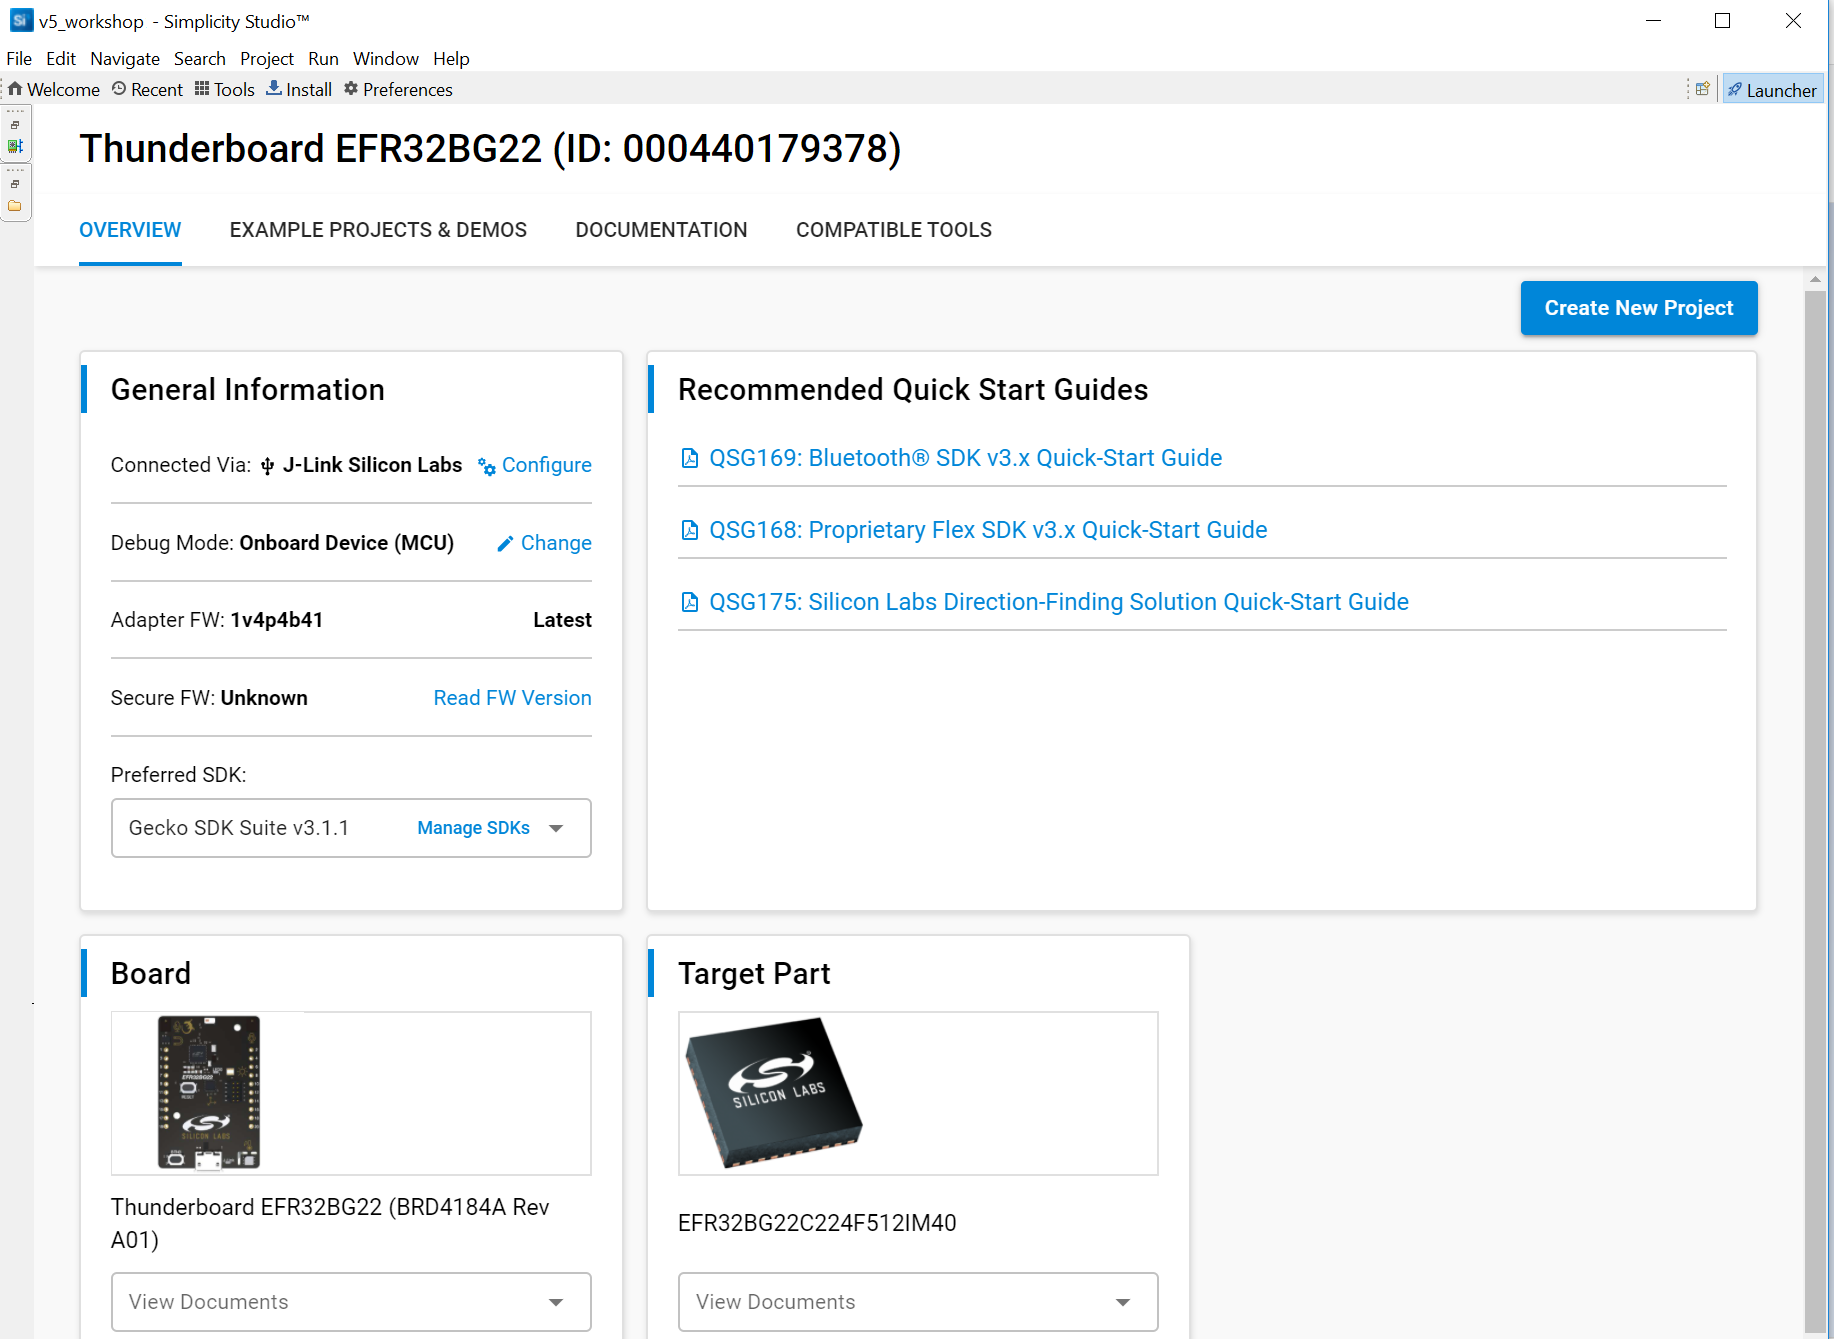Open the Recent toolbar item
The width and height of the screenshot is (1834, 1339).
(x=147, y=90)
